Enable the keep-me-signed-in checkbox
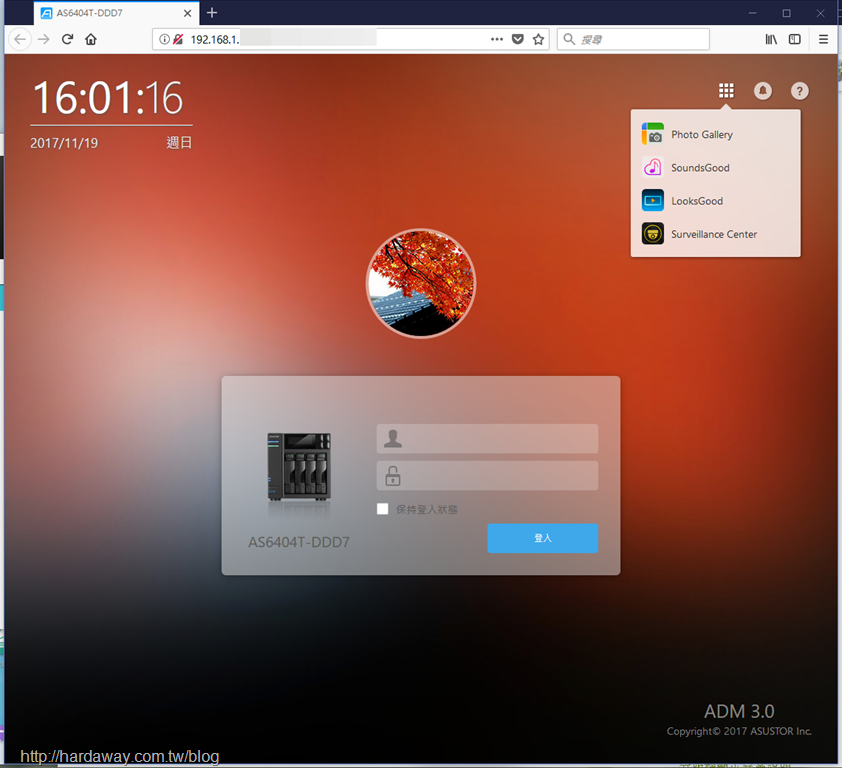This screenshot has height=768, width=842. click(x=382, y=509)
